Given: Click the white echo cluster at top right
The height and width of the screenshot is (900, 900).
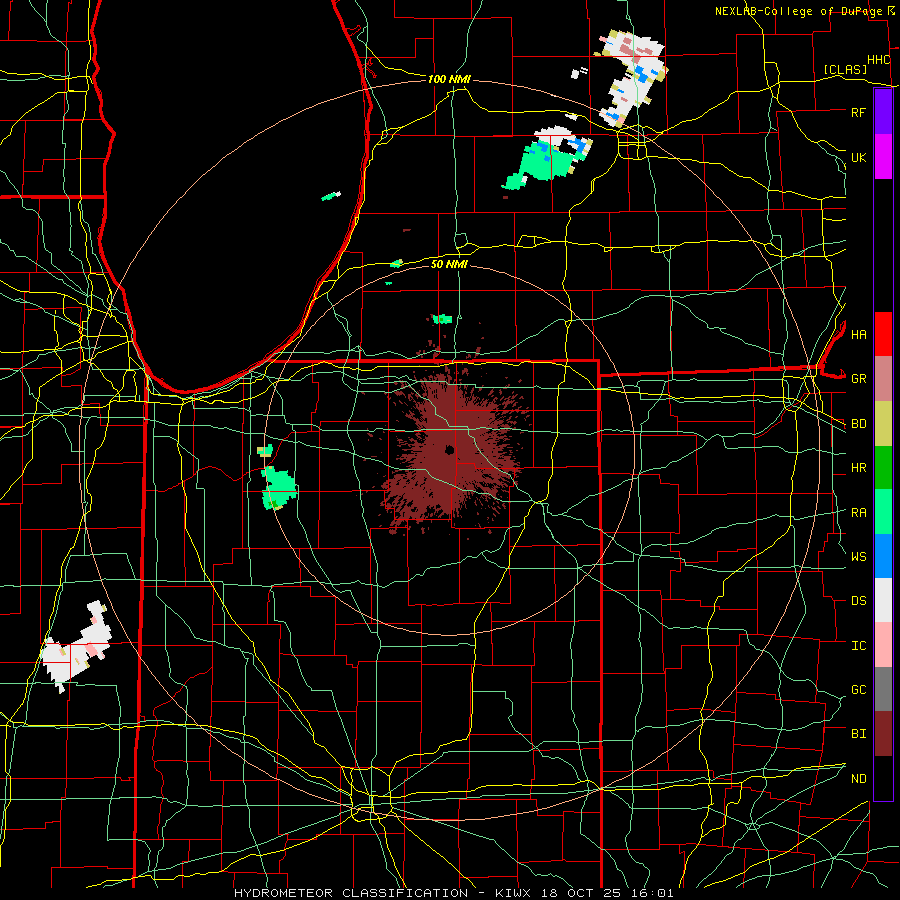Looking at the screenshot, I should click(x=631, y=77).
